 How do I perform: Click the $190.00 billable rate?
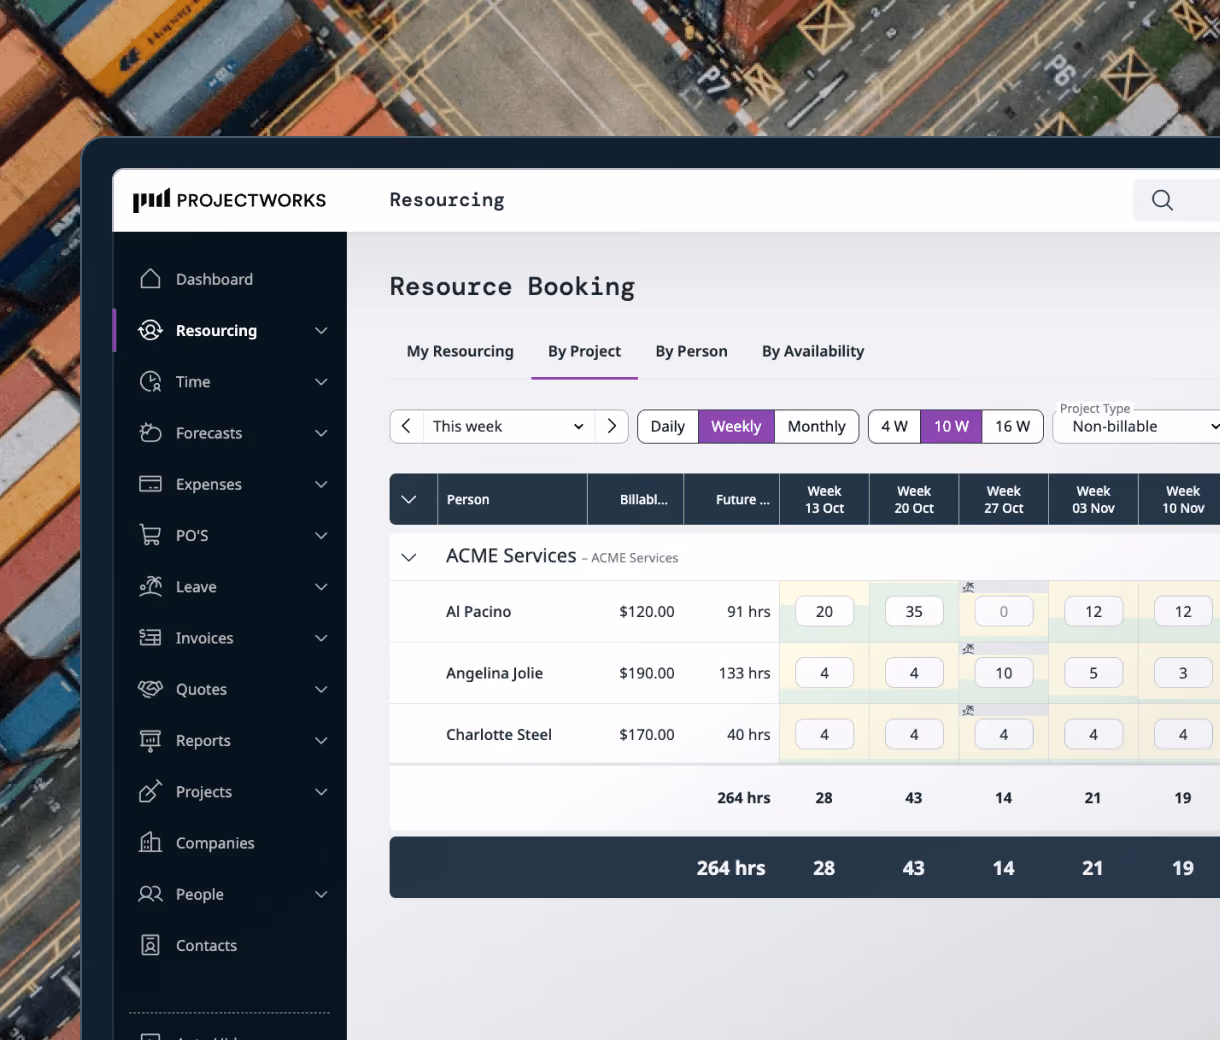pyautogui.click(x=647, y=673)
